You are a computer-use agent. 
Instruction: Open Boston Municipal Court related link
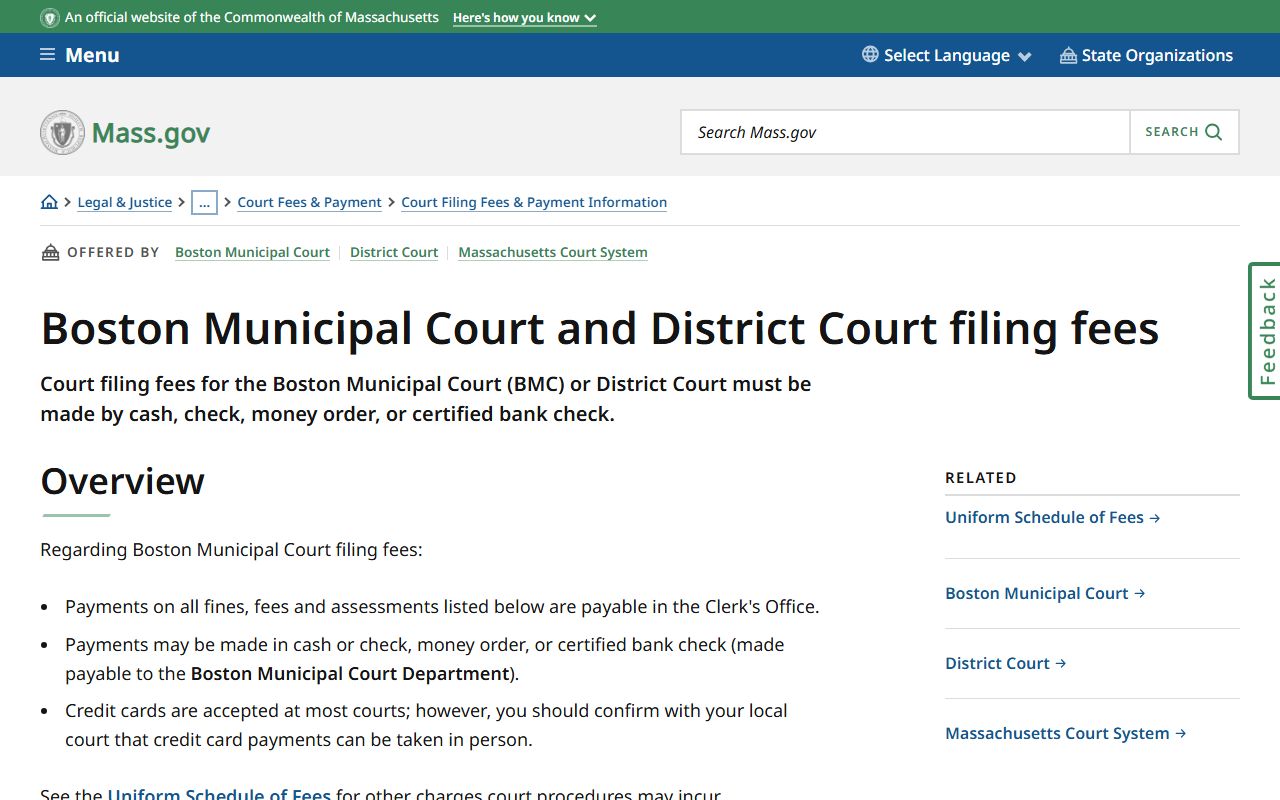click(1045, 593)
